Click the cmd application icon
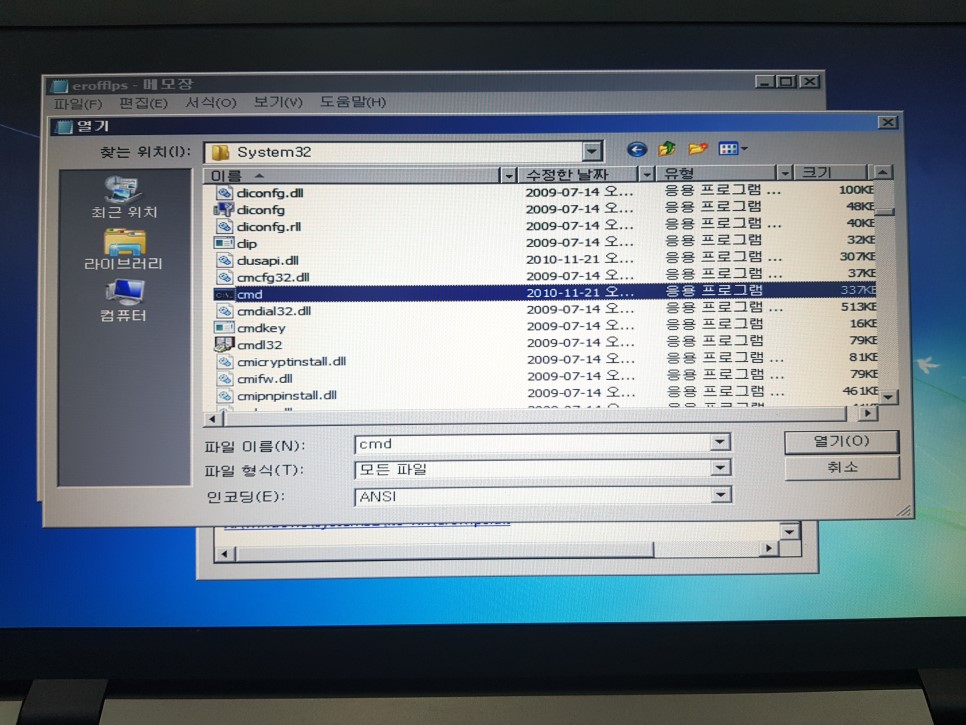The image size is (966, 725). coord(223,294)
